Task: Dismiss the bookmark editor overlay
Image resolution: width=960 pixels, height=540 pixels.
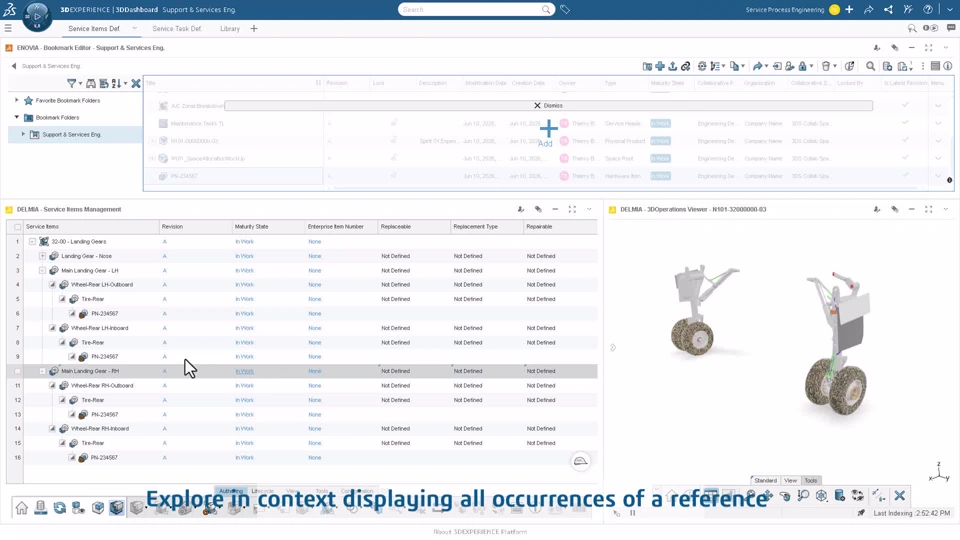Action: click(x=548, y=105)
